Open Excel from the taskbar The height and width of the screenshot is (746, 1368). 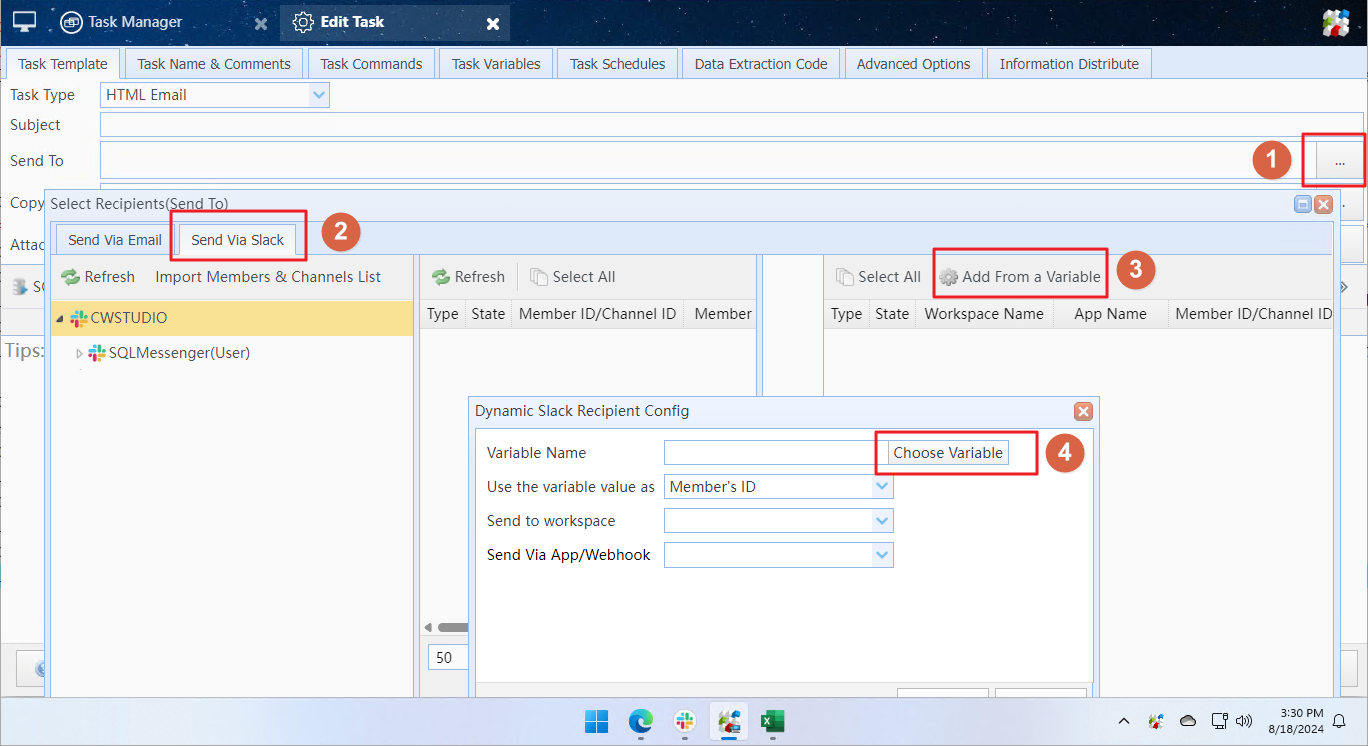pos(772,720)
